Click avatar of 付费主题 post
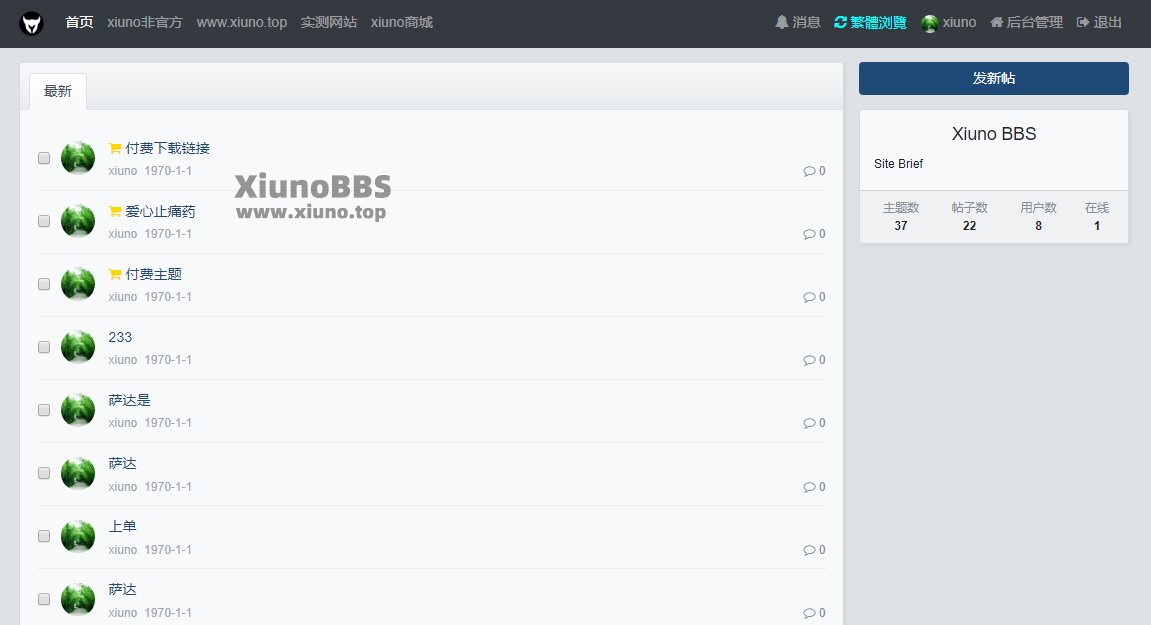 78,284
